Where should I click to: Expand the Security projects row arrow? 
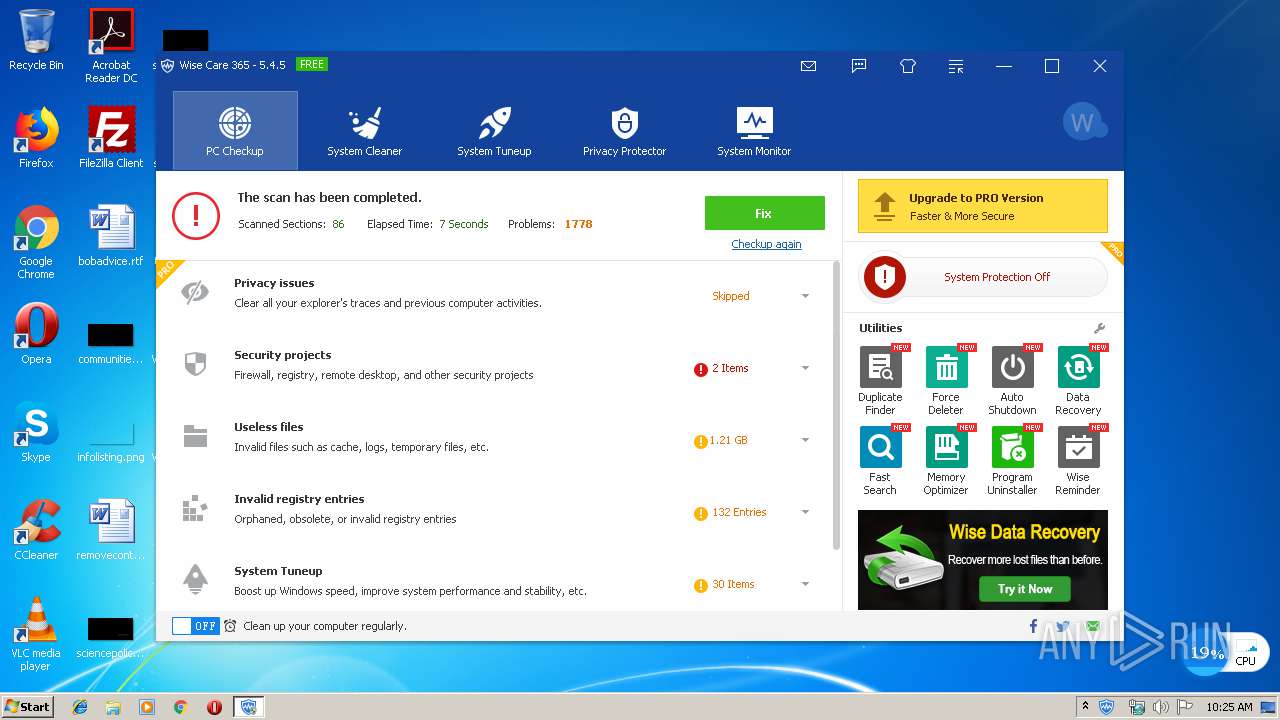[x=805, y=368]
